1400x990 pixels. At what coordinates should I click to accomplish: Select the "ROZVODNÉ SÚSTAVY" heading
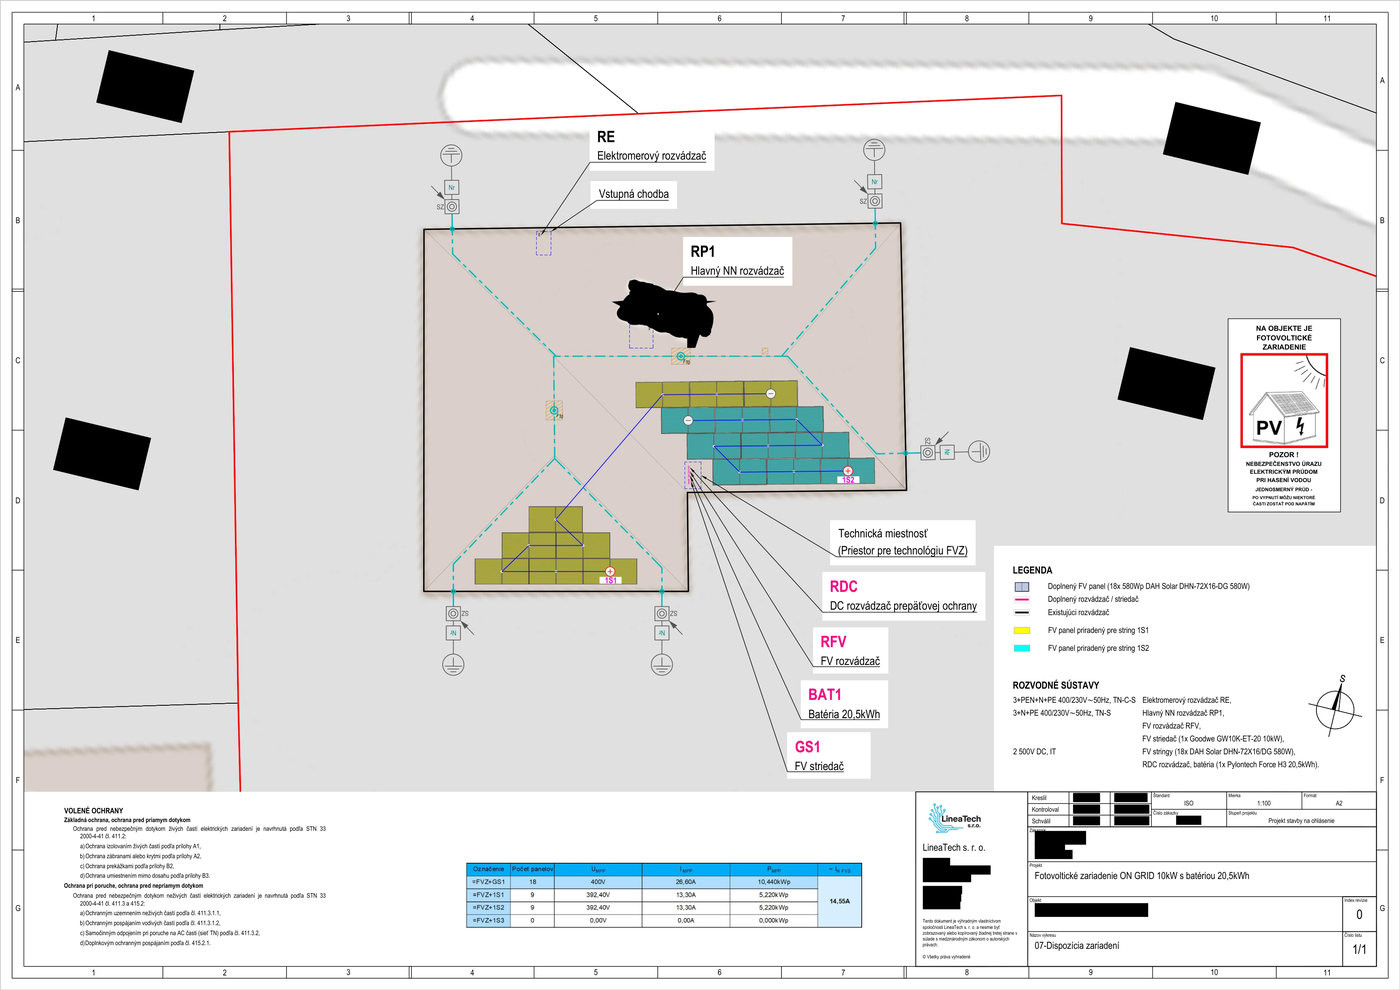1056,685
